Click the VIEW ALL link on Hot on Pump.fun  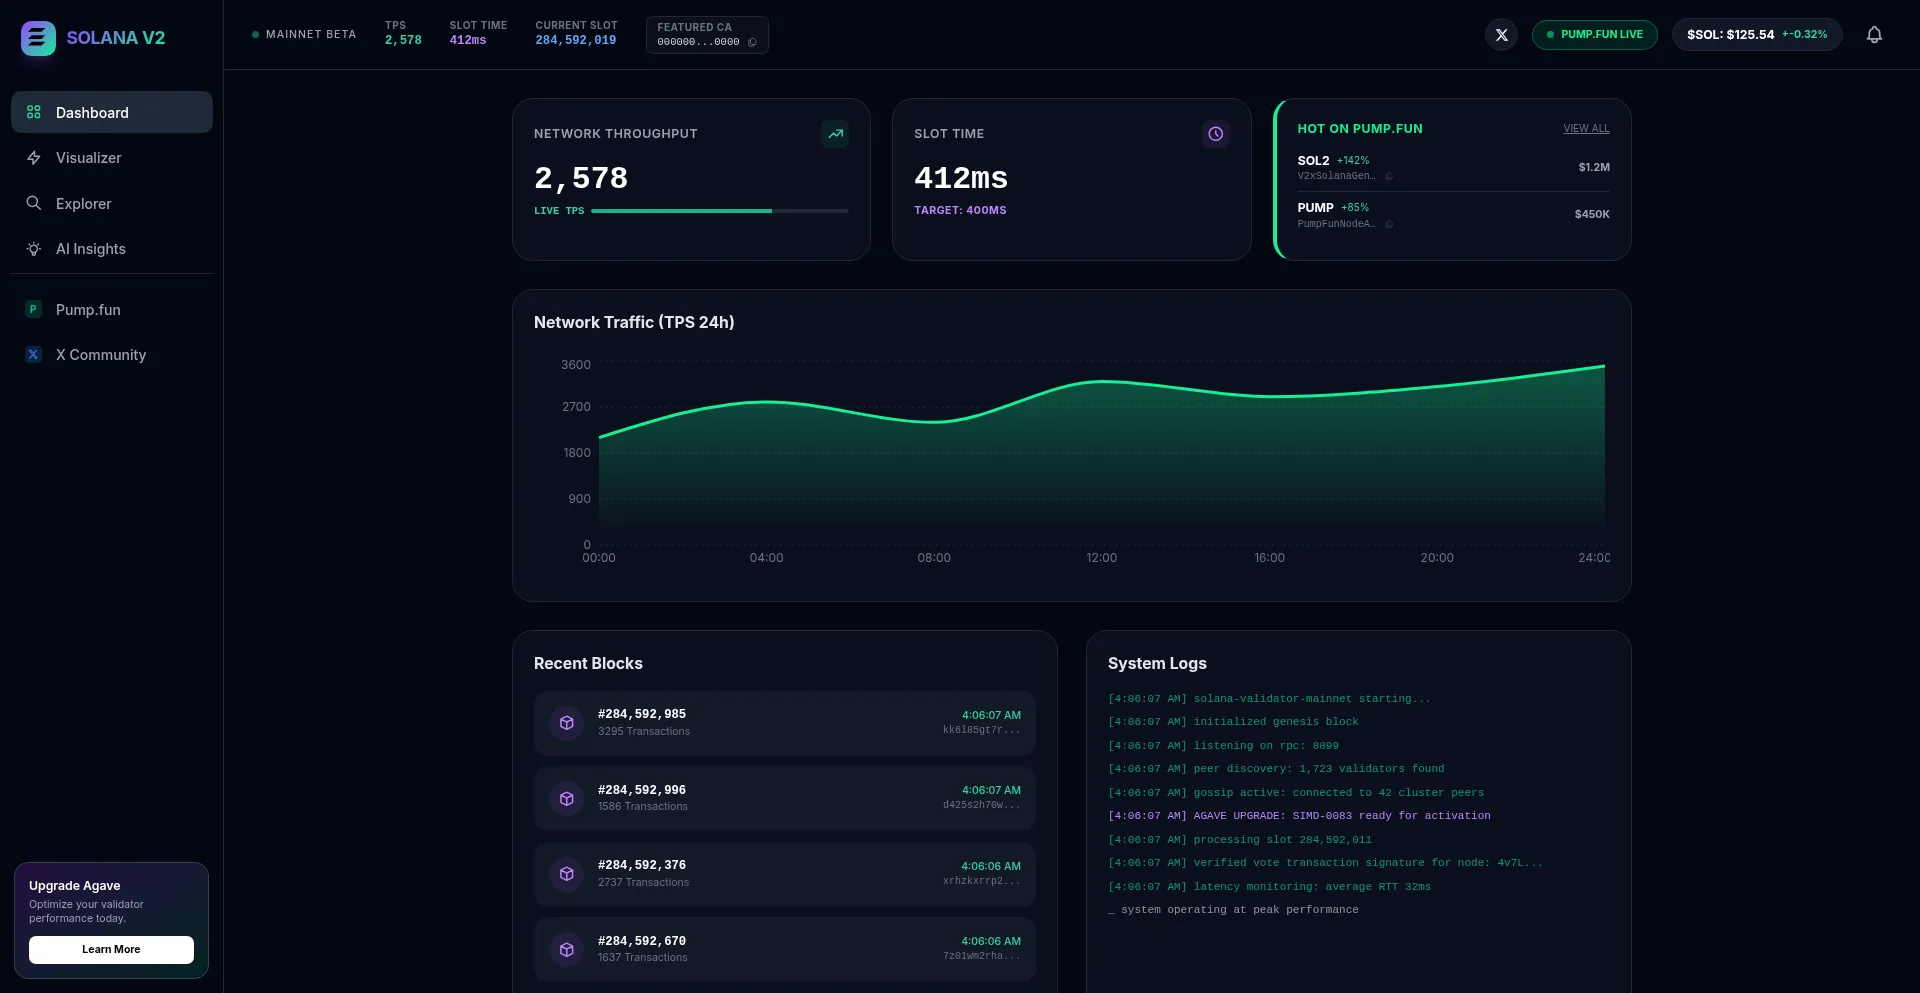point(1586,128)
